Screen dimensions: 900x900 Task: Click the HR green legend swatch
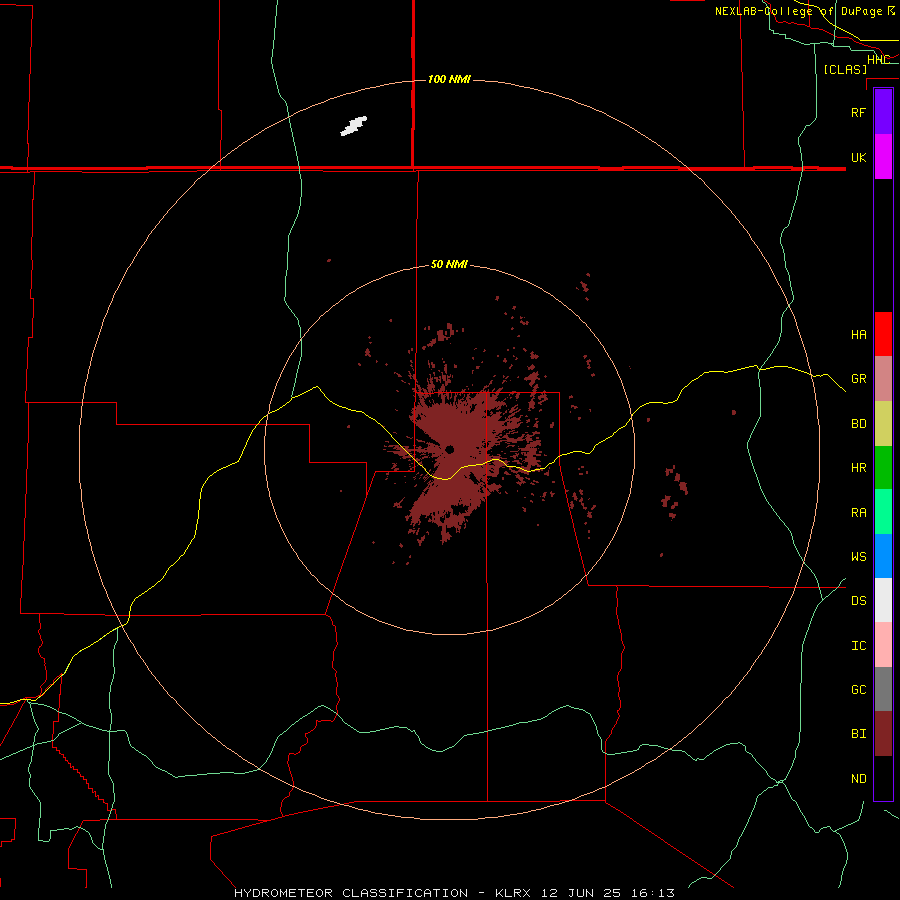pyautogui.click(x=883, y=468)
